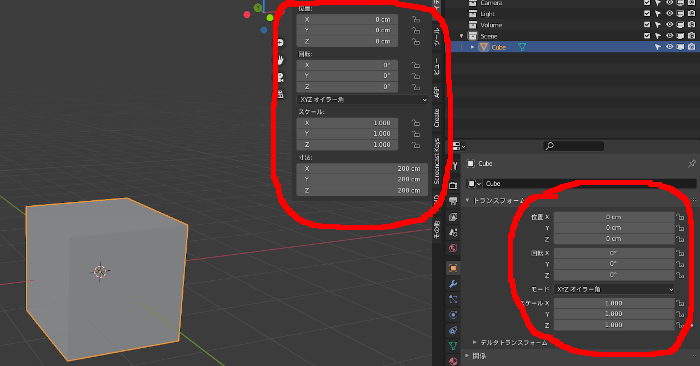Lock sidebar rotation Z with its padlock
Viewport: 700px width, 366px height.
(416, 87)
